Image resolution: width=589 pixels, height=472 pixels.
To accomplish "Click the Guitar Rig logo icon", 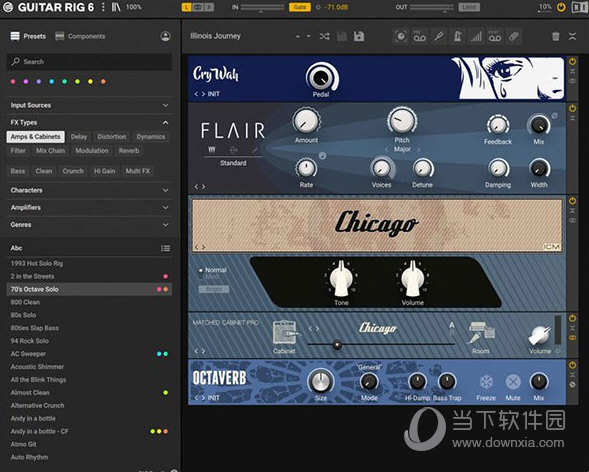I will pos(8,7).
